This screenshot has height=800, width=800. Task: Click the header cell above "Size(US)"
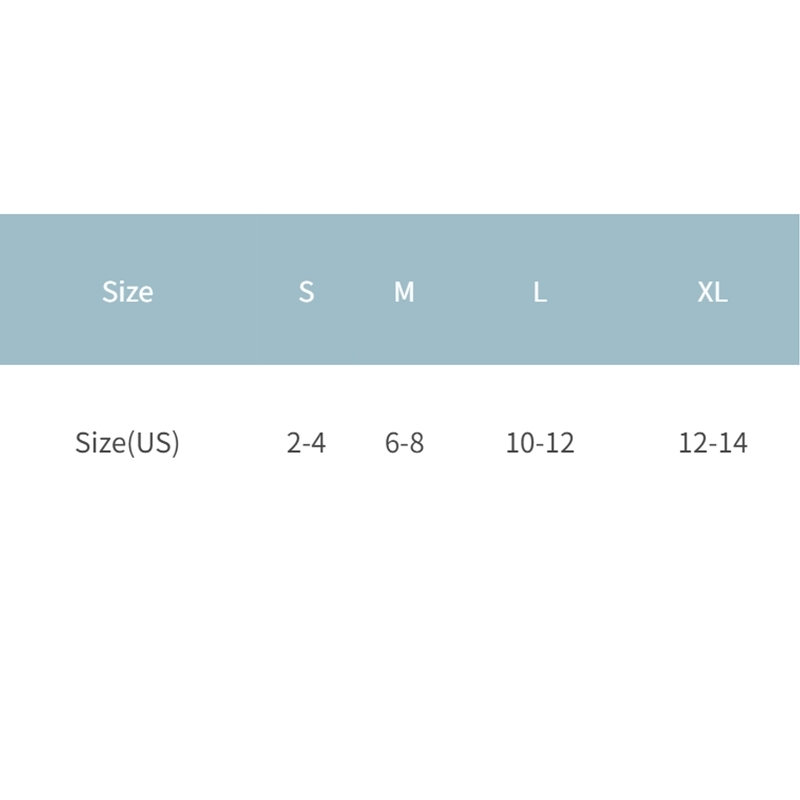pos(127,292)
